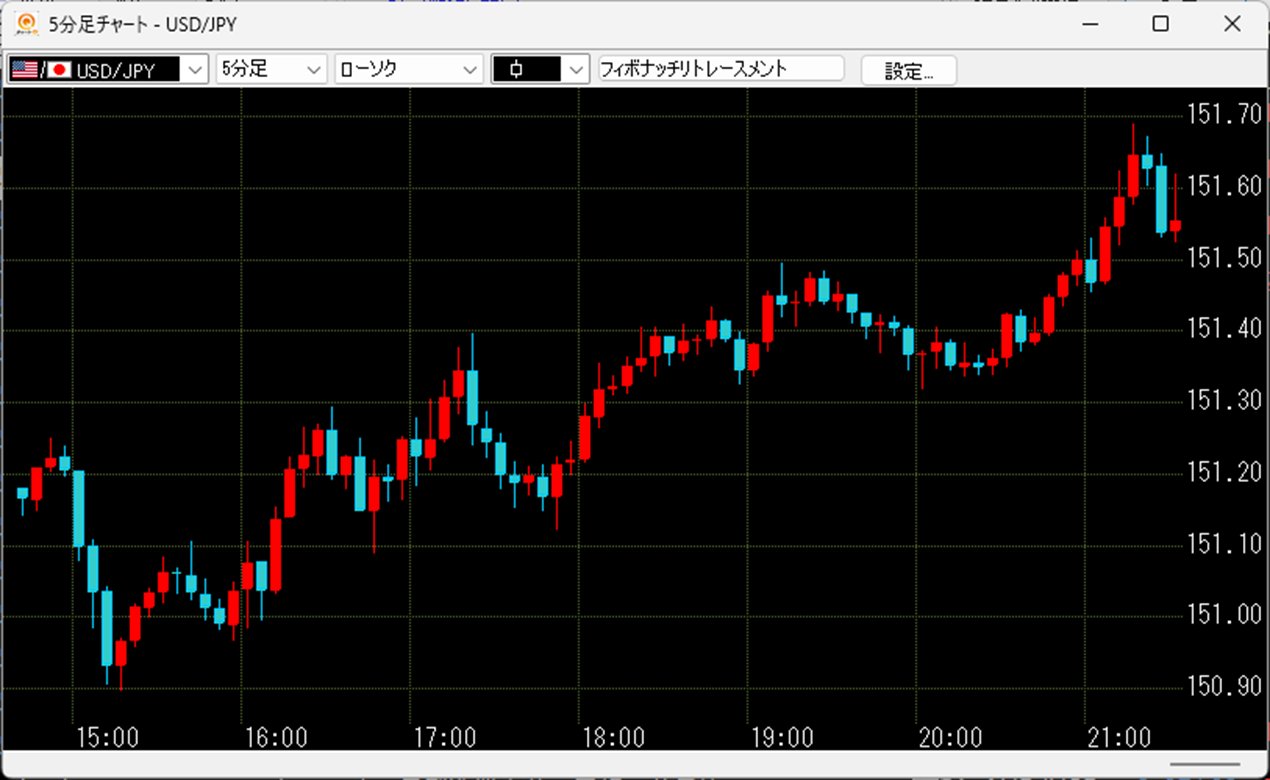Click the 15:00 time label
The width and height of the screenshot is (1270, 780).
click(x=107, y=738)
